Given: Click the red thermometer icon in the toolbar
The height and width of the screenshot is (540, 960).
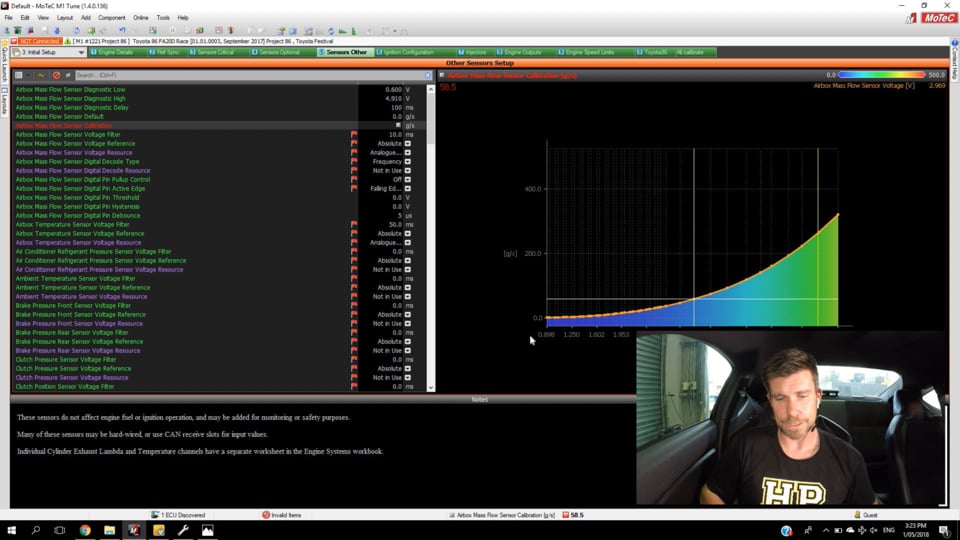Looking at the screenshot, I should click(231, 30).
